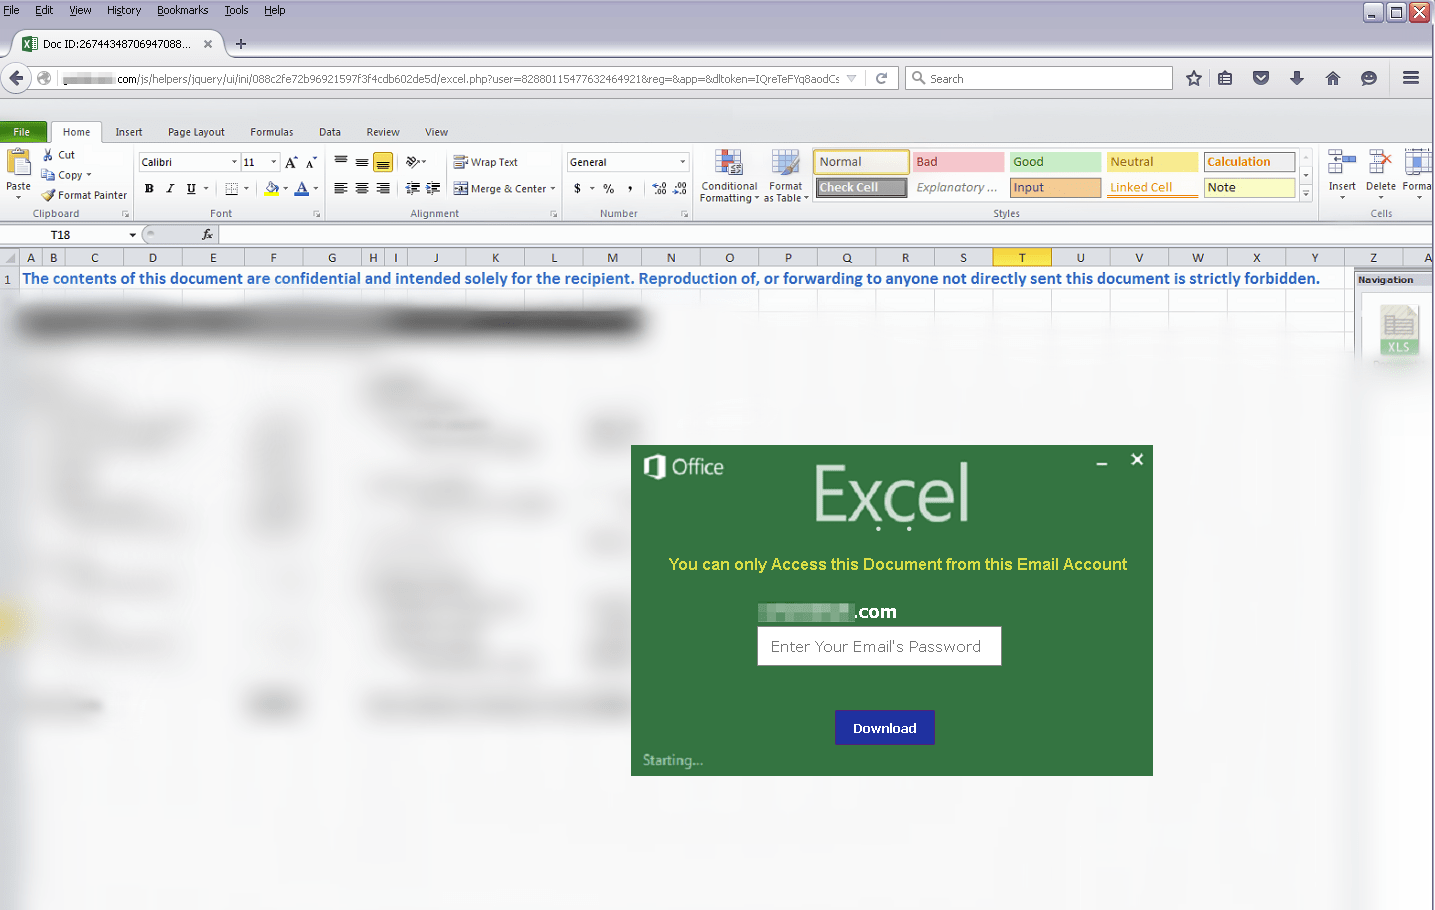Image resolution: width=1435 pixels, height=910 pixels.
Task: Click the XLS file icon in Navigation
Action: pyautogui.click(x=1398, y=330)
